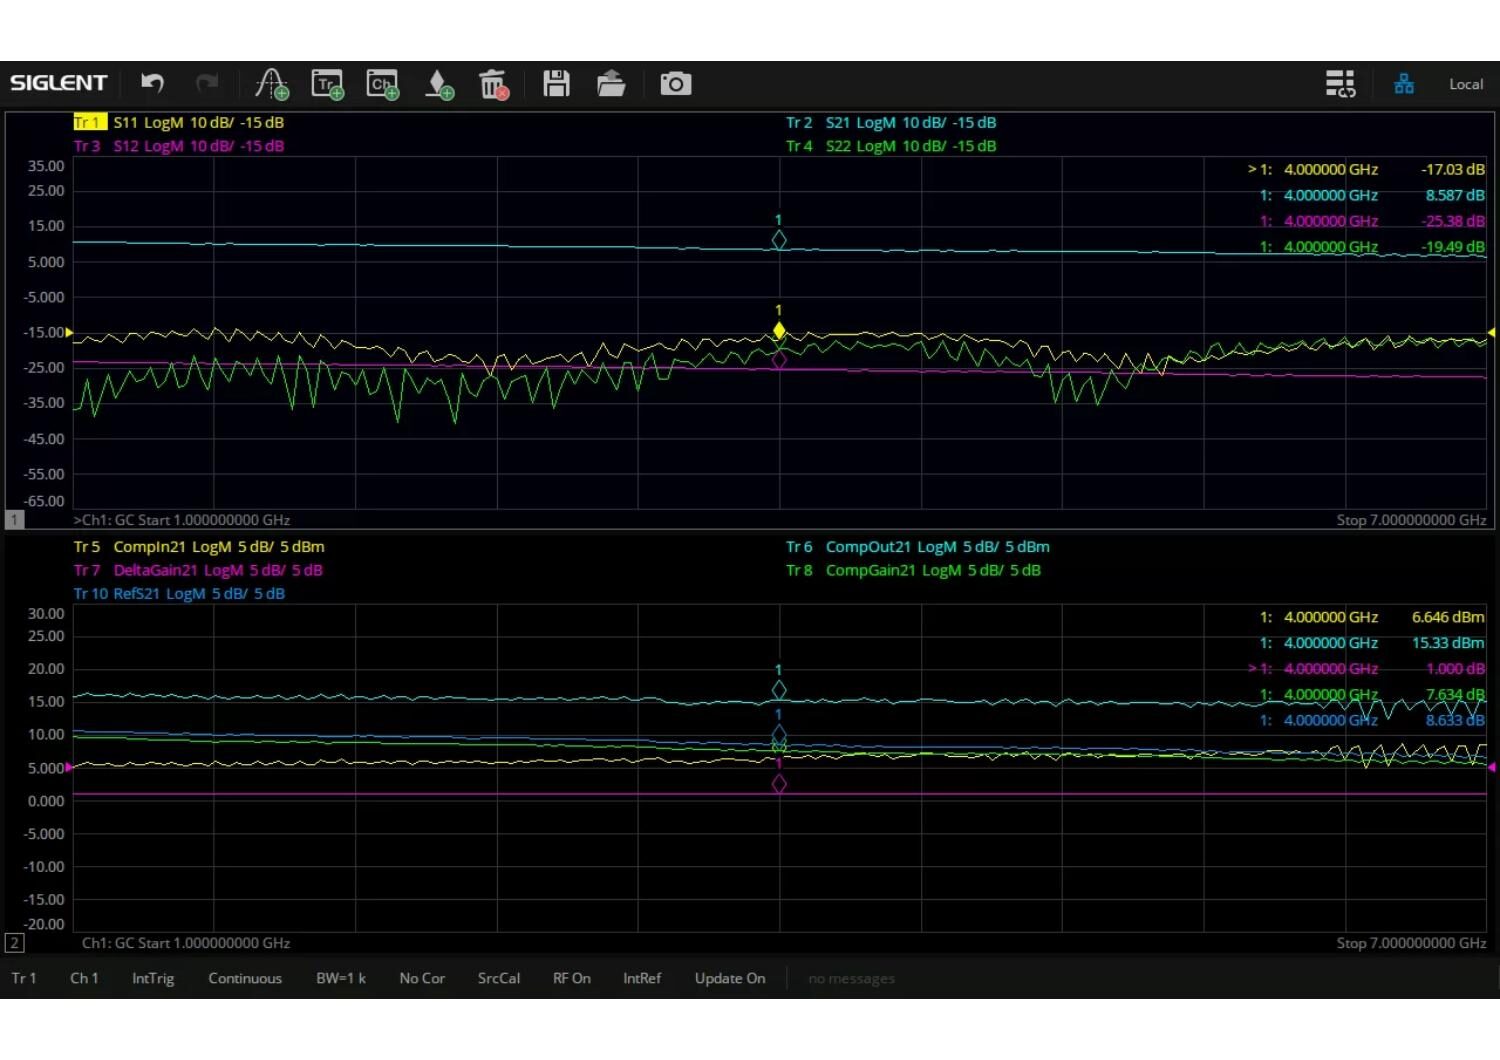Click the no messages area
The width and height of the screenshot is (1500, 1060).
point(851,979)
